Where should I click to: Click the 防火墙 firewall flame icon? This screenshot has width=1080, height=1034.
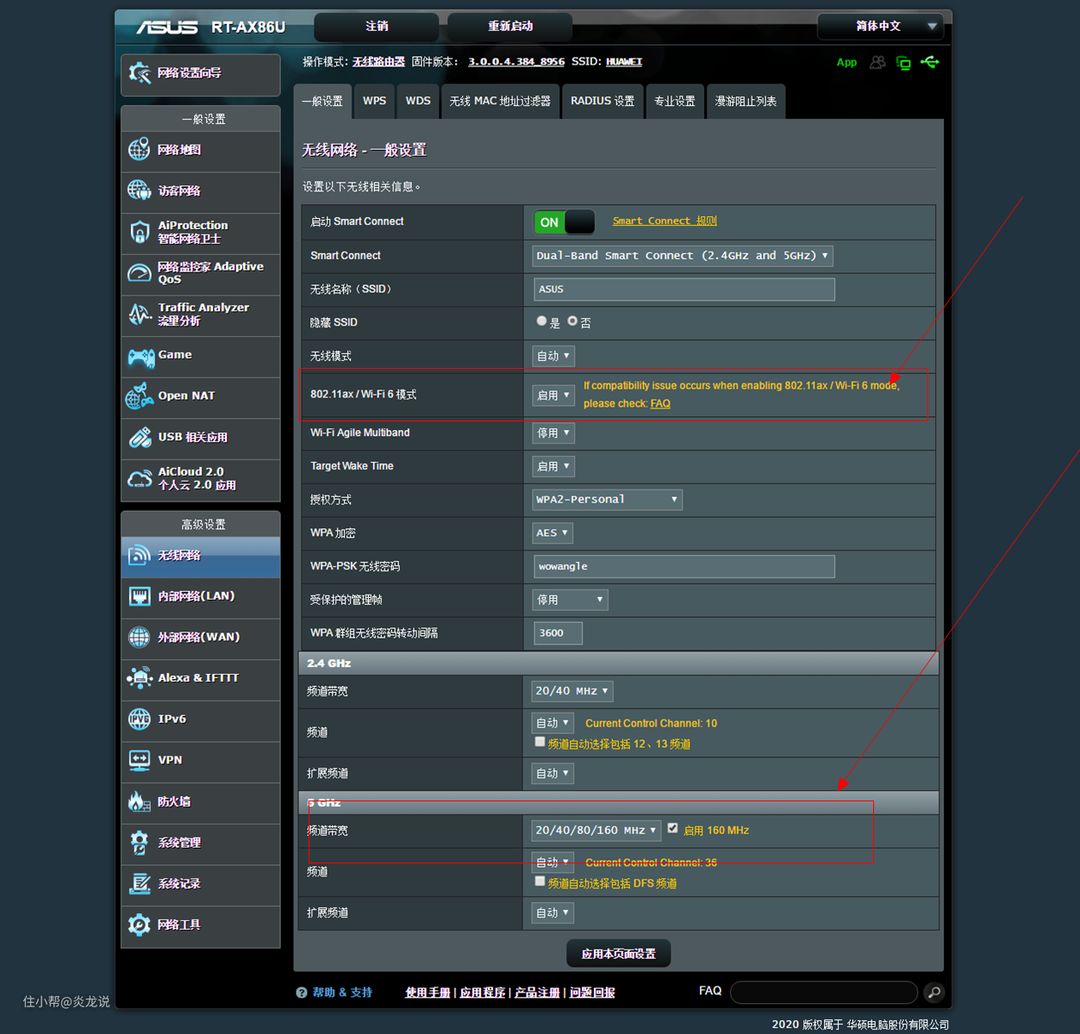pos(139,801)
